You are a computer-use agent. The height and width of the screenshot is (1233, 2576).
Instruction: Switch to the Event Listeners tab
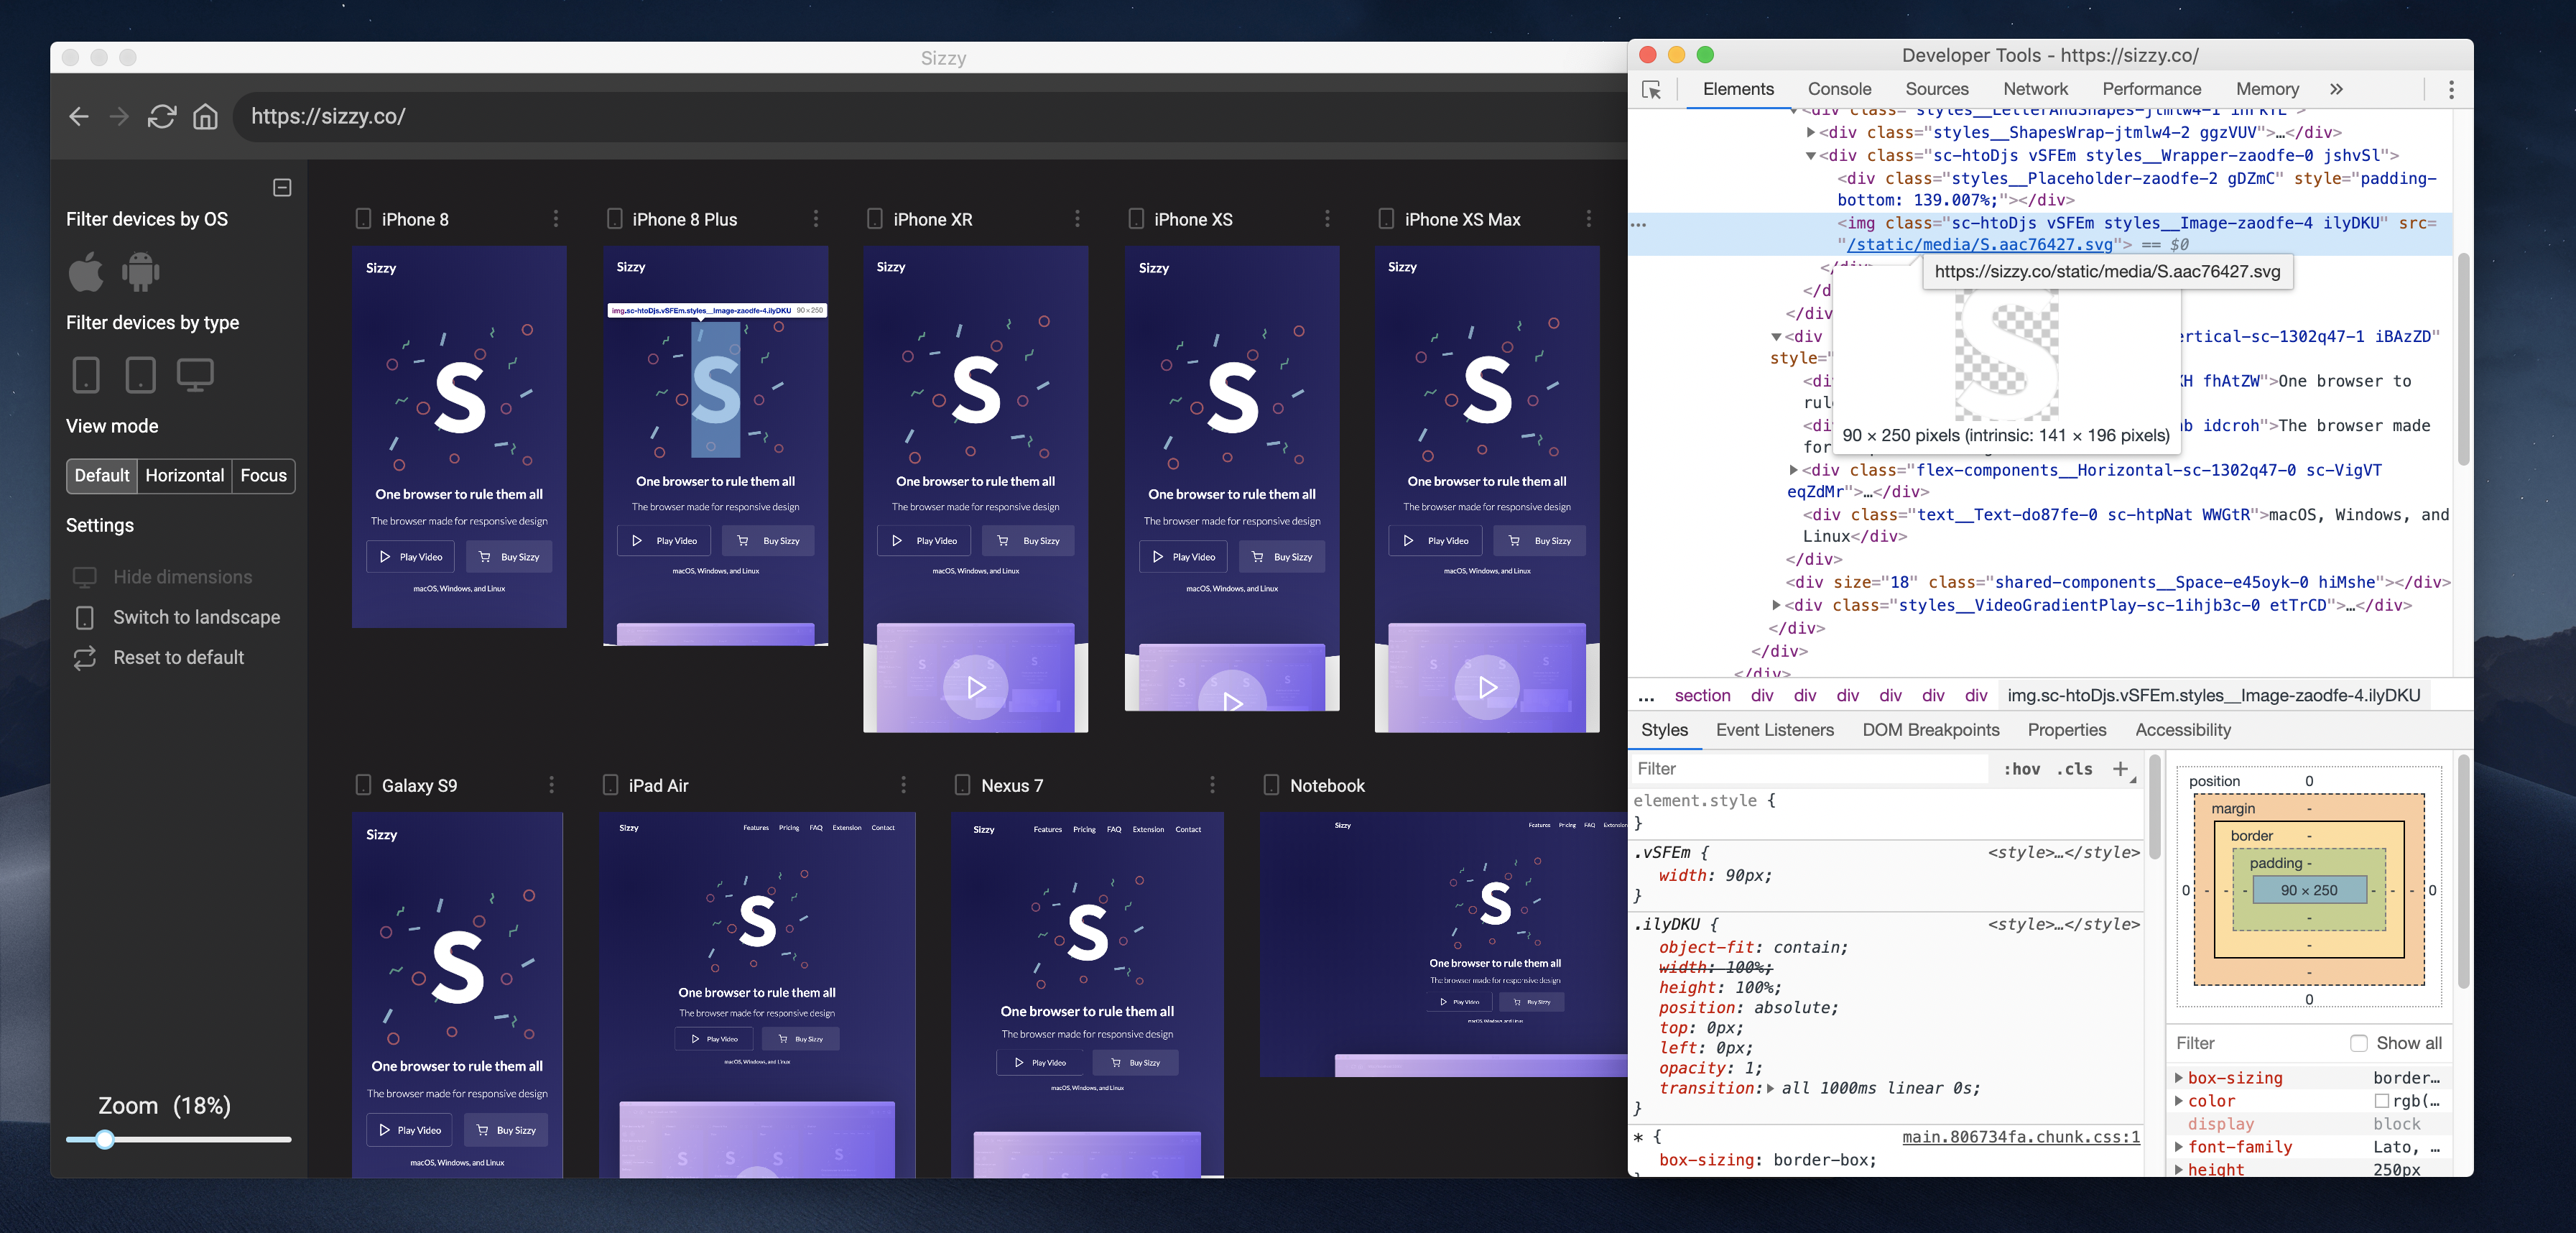(x=1775, y=730)
